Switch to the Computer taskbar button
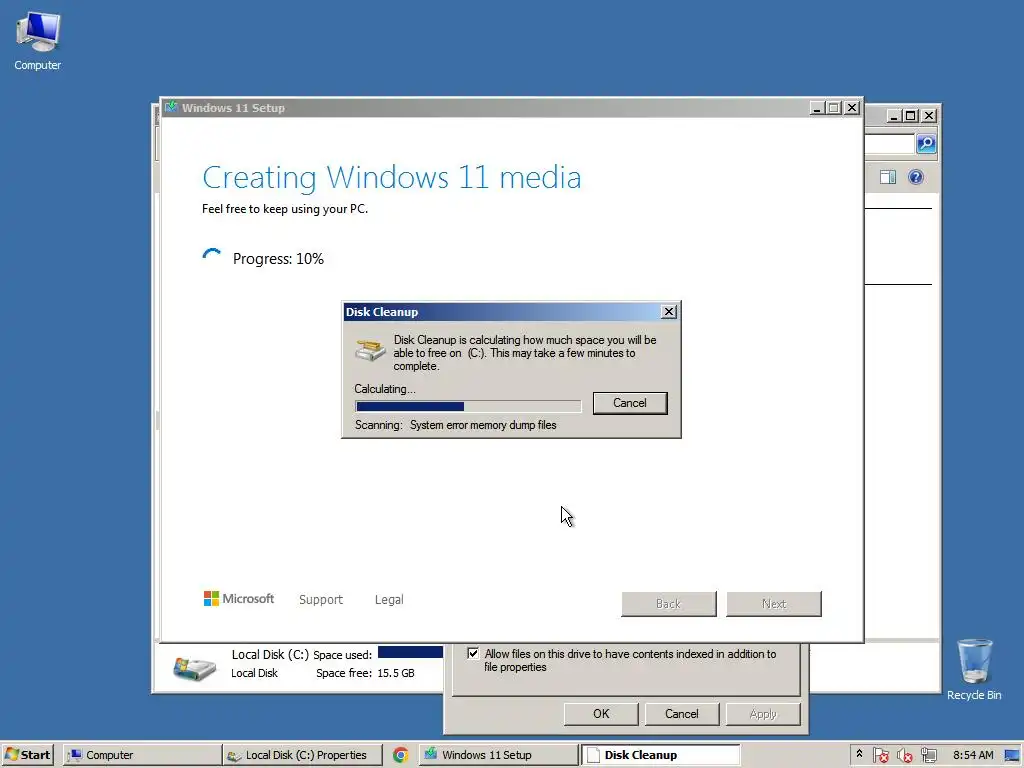 point(142,755)
